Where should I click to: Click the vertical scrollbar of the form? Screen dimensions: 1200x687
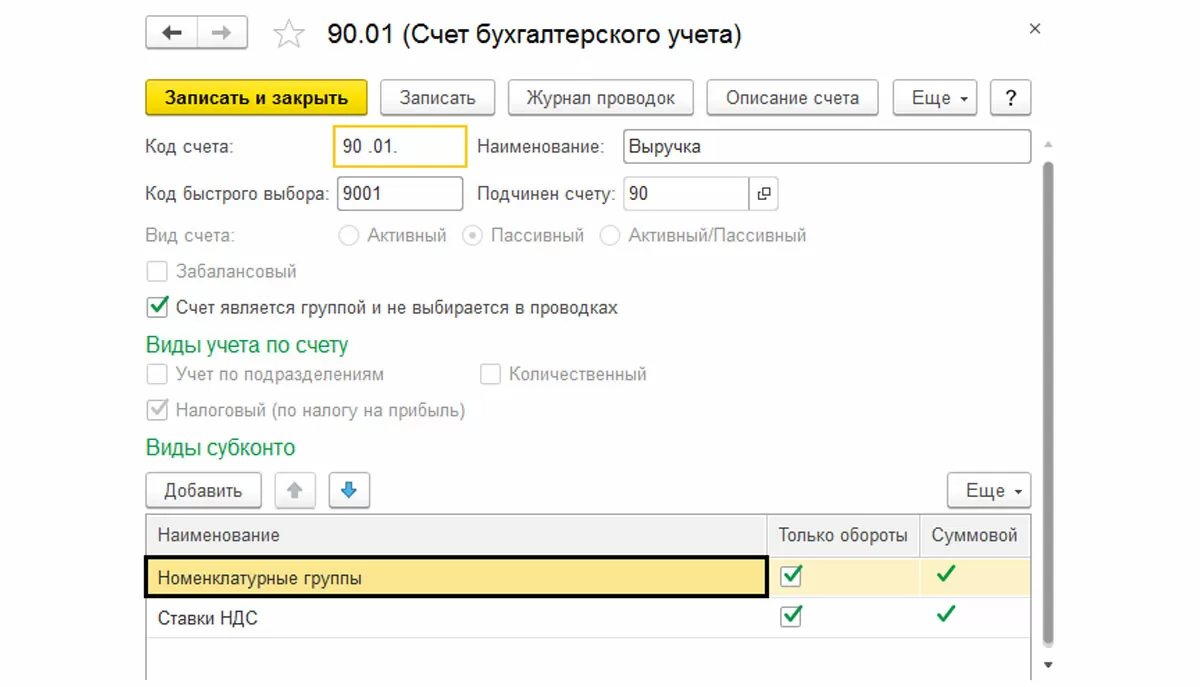[x=1048, y=402]
